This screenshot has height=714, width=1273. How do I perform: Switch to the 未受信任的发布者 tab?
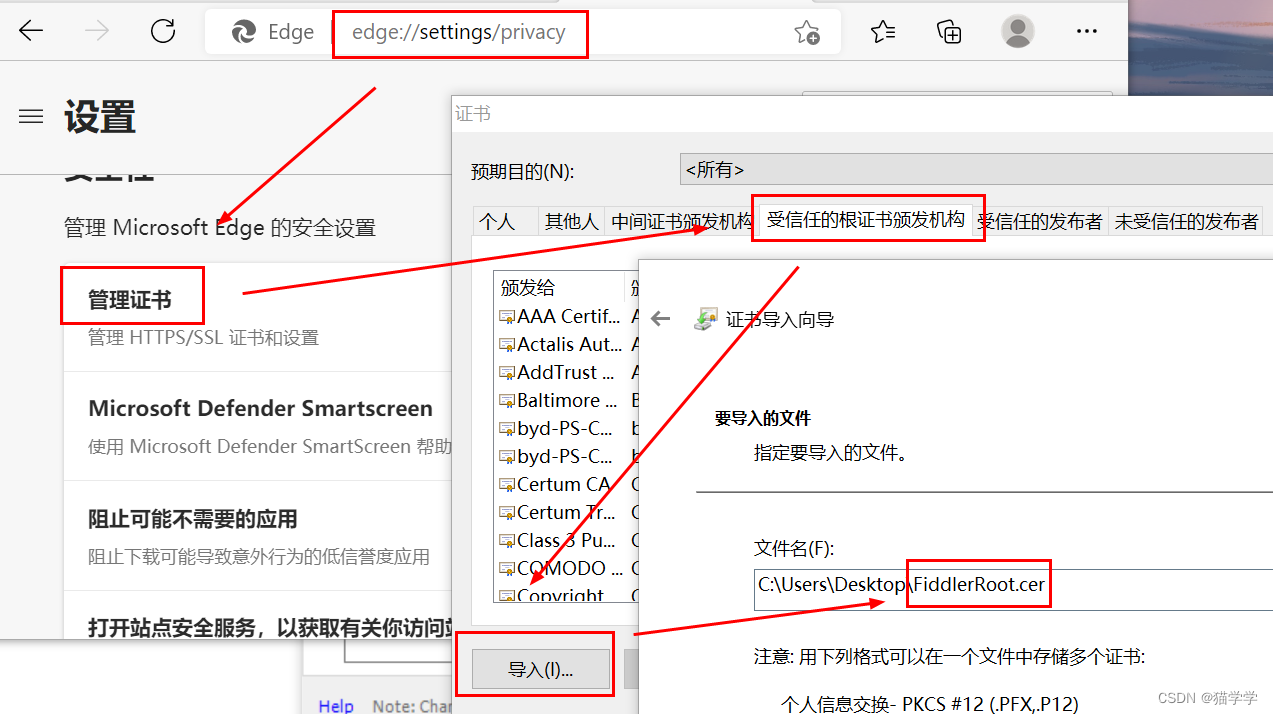(x=1186, y=221)
